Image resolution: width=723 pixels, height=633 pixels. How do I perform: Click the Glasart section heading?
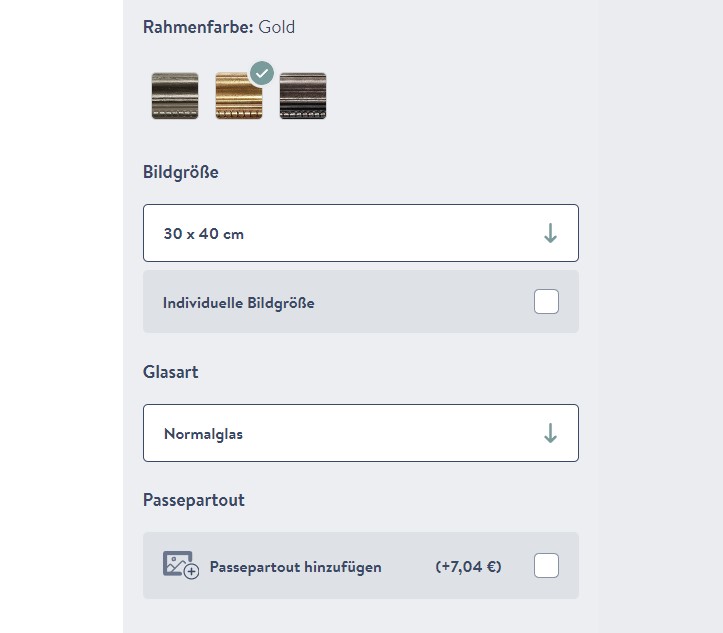(x=171, y=372)
